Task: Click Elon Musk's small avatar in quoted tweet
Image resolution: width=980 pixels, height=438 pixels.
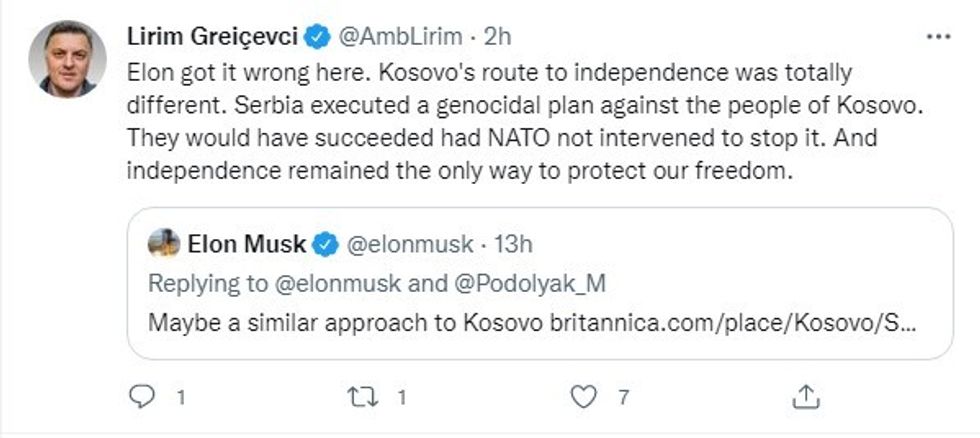Action: 163,243
